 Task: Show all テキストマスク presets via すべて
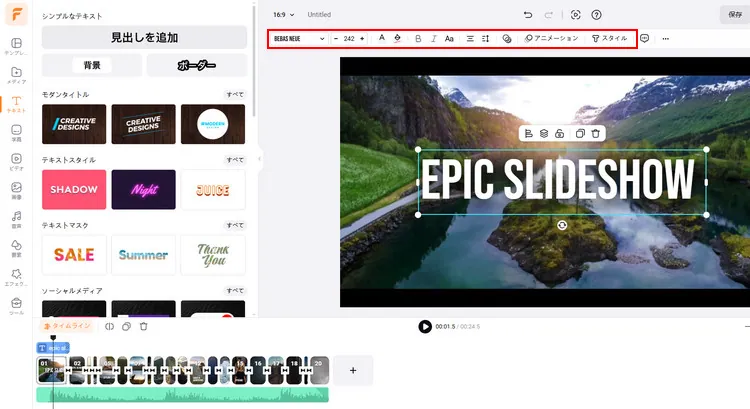click(x=235, y=225)
